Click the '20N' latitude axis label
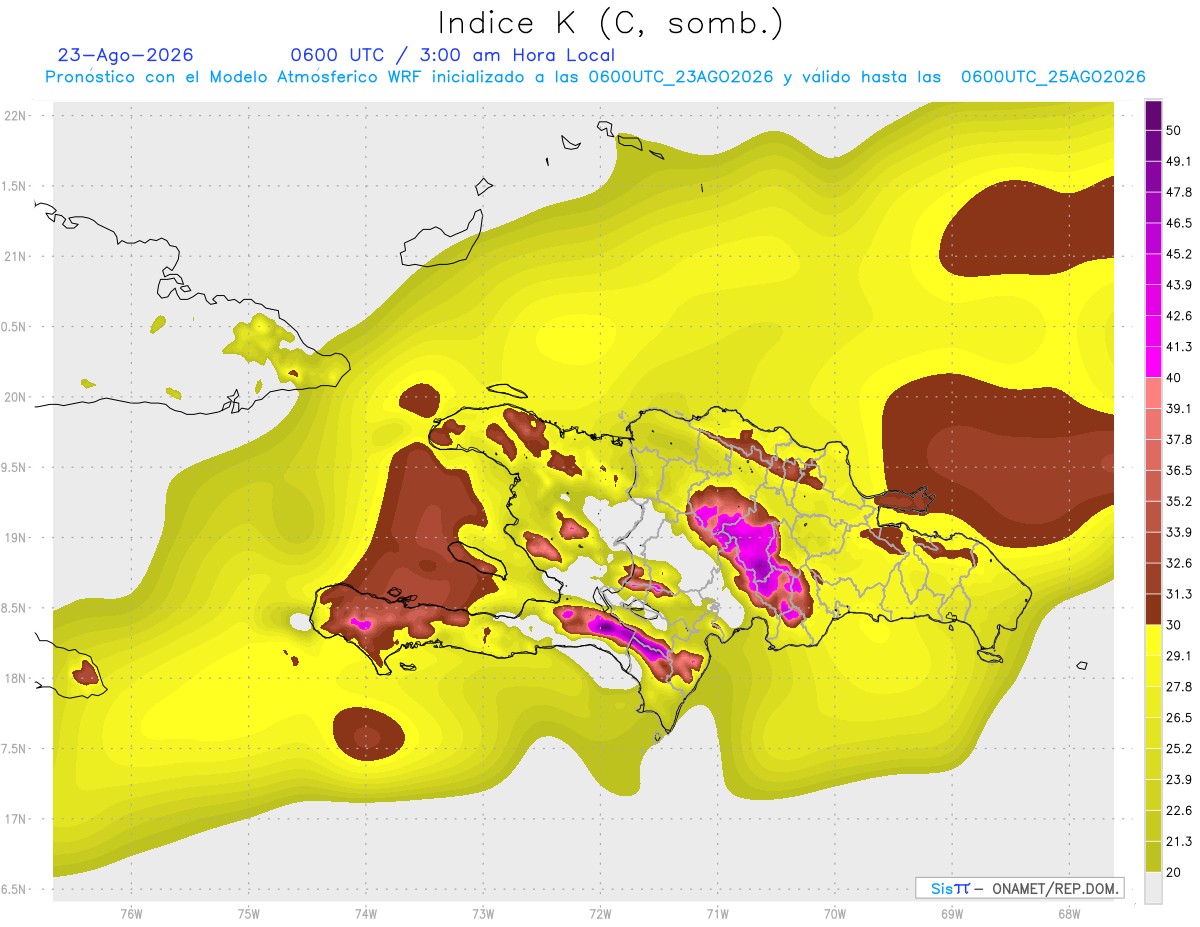This screenshot has width=1200, height=927. [15, 397]
